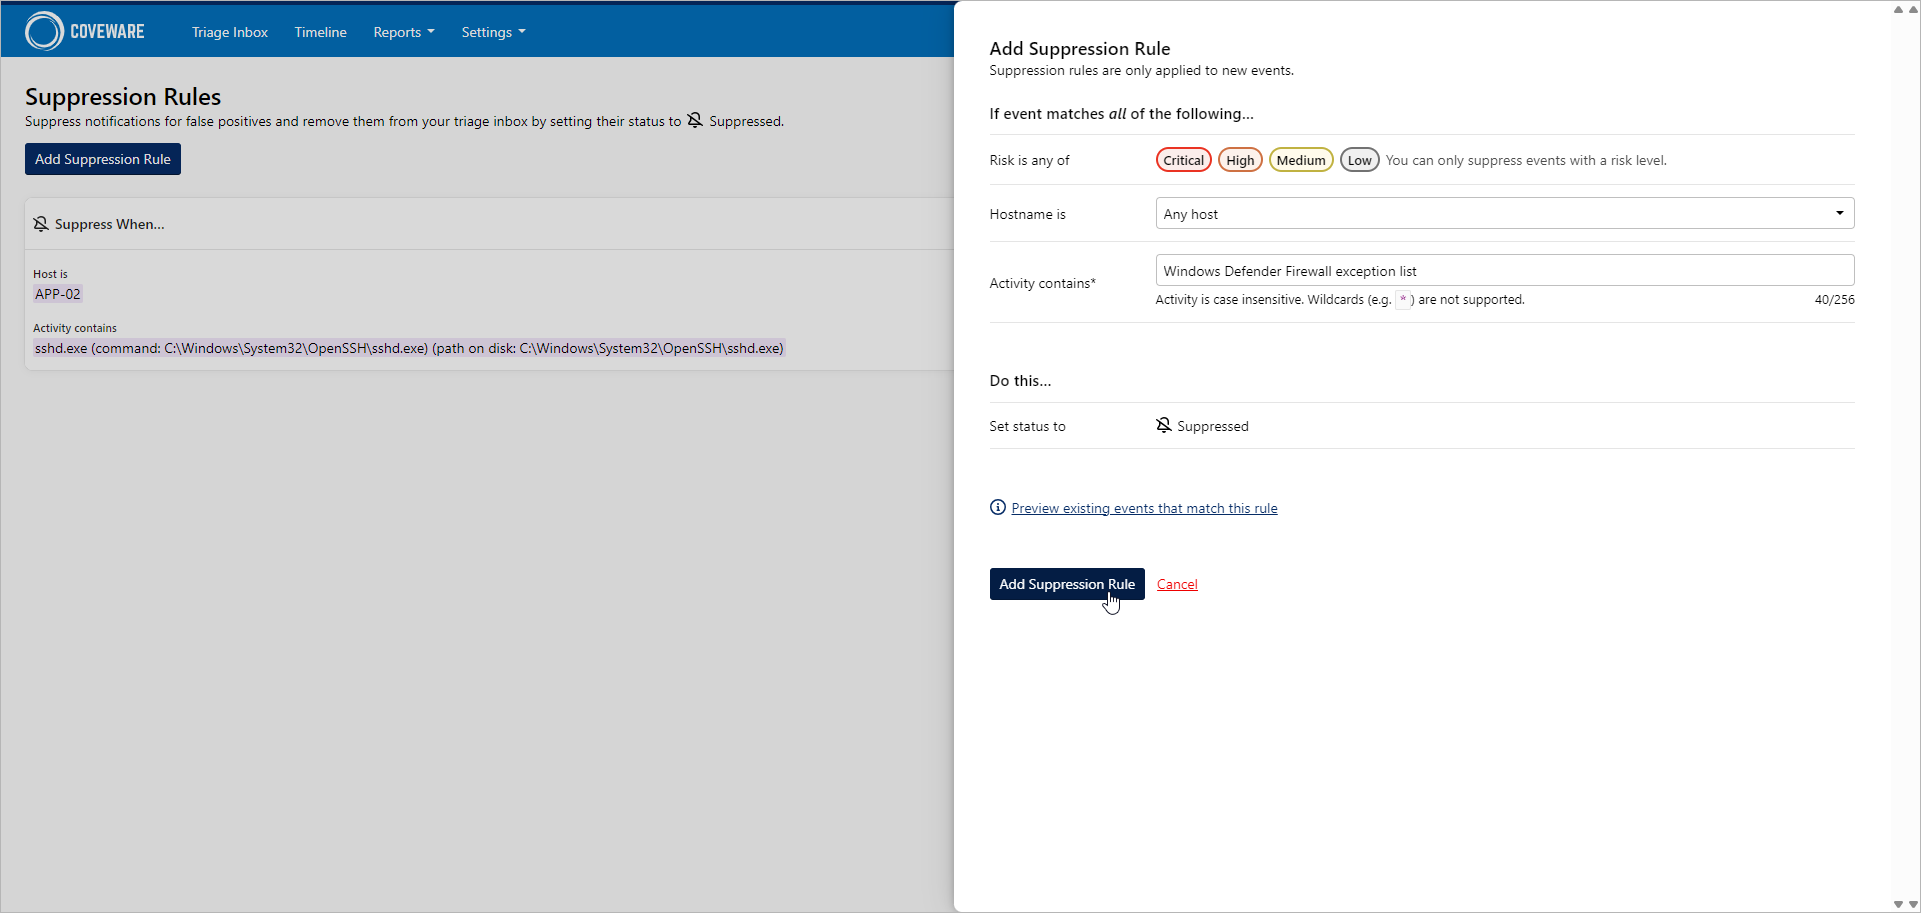Toggle the High risk level chip
Viewport: 1921px width, 913px height.
click(1240, 160)
